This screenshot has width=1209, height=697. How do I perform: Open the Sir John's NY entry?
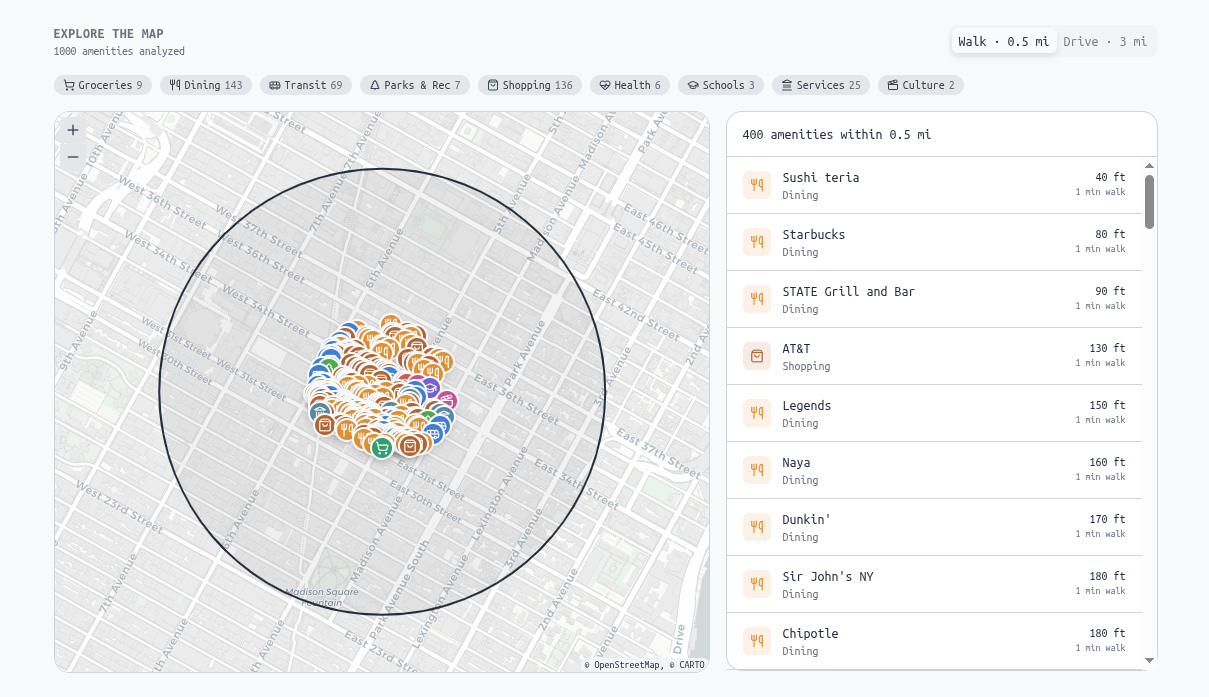click(x=934, y=584)
